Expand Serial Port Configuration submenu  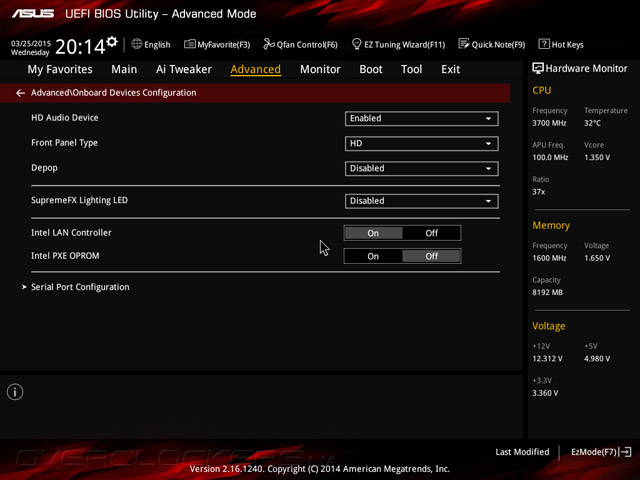[x=80, y=287]
